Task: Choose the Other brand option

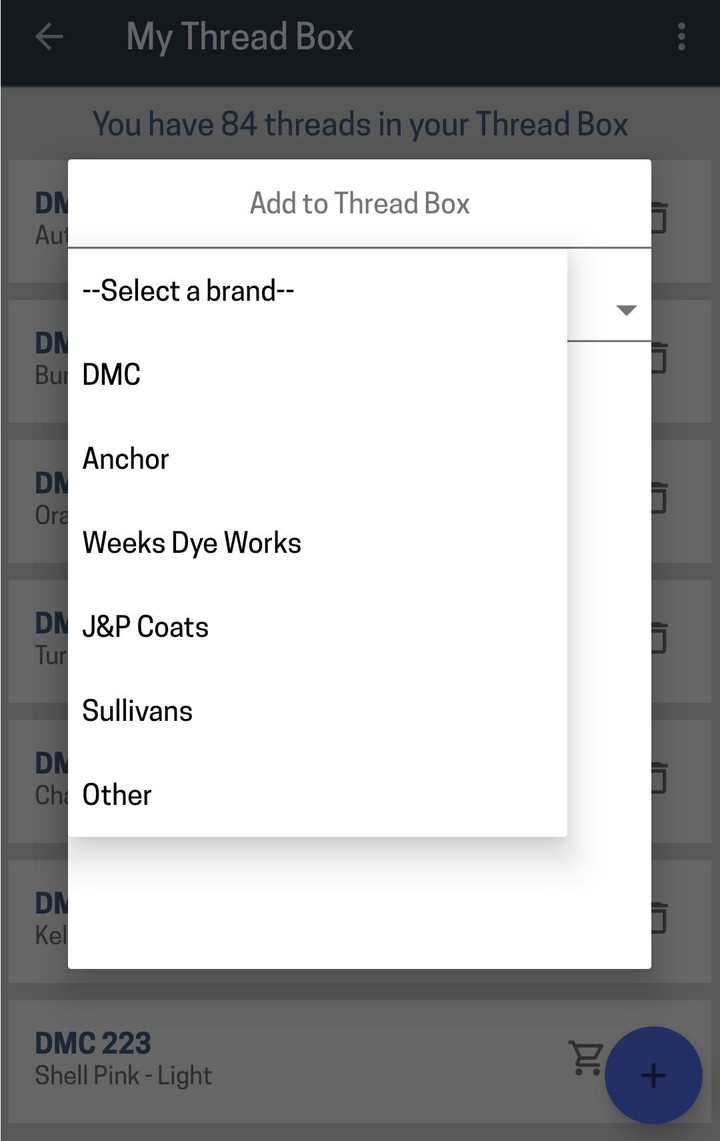Action: (x=116, y=794)
